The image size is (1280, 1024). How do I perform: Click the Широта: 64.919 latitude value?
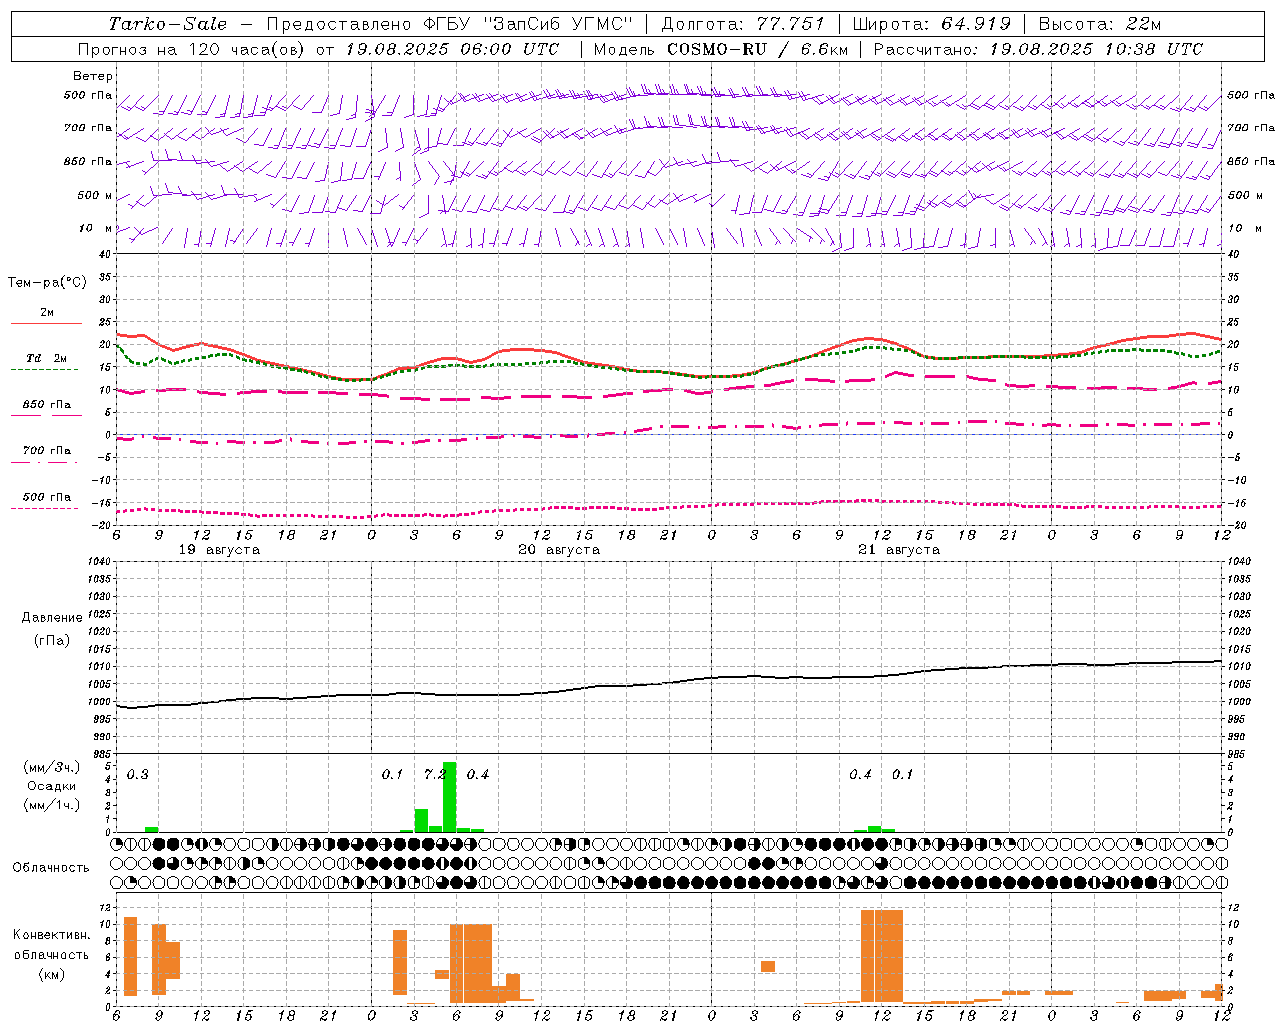point(932,24)
